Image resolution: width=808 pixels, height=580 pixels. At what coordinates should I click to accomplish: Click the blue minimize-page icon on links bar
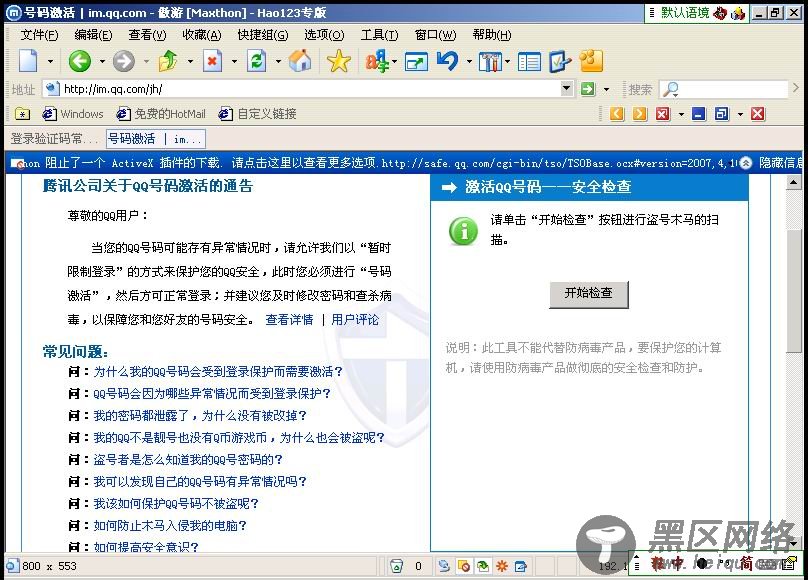coord(699,114)
